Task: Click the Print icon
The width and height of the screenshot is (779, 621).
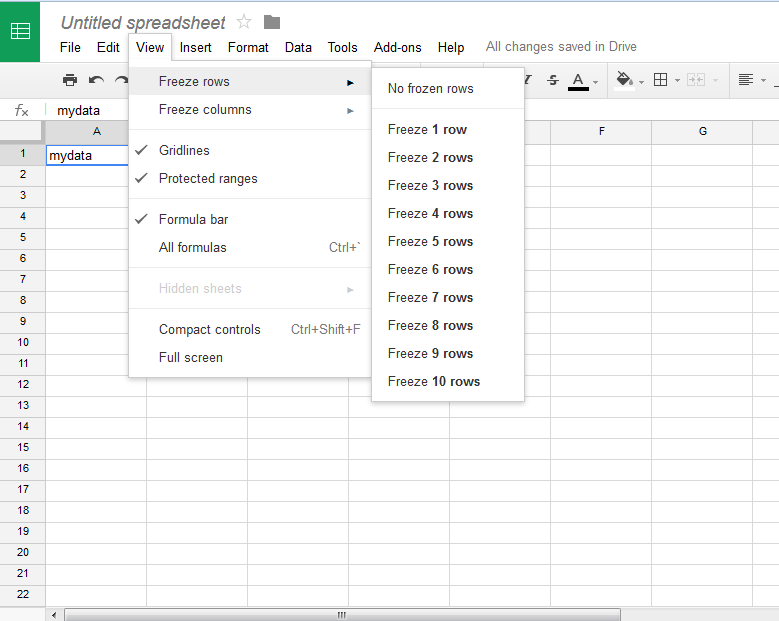Action: 70,80
